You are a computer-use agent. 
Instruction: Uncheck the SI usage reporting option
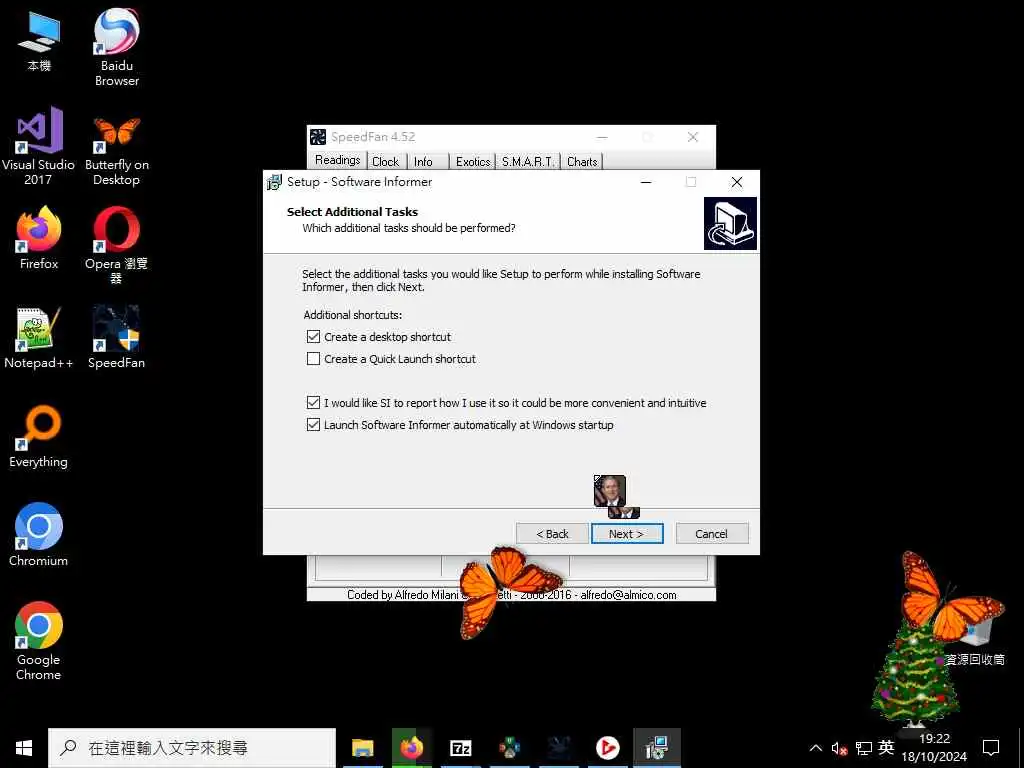click(x=313, y=402)
